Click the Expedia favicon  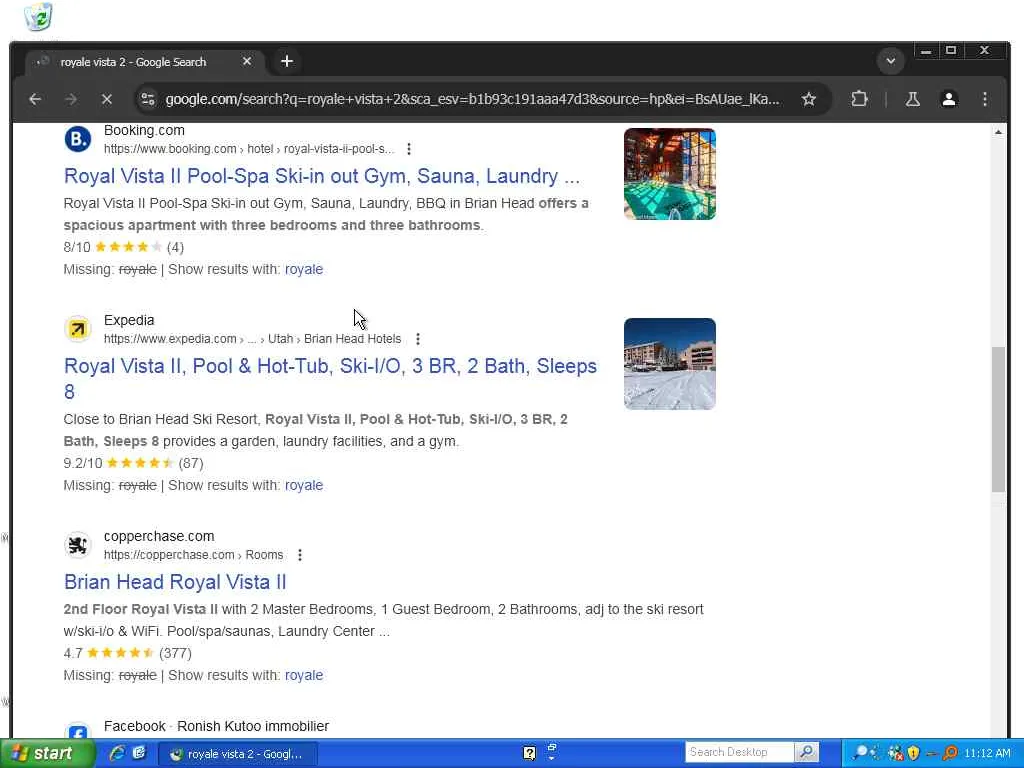click(78, 328)
